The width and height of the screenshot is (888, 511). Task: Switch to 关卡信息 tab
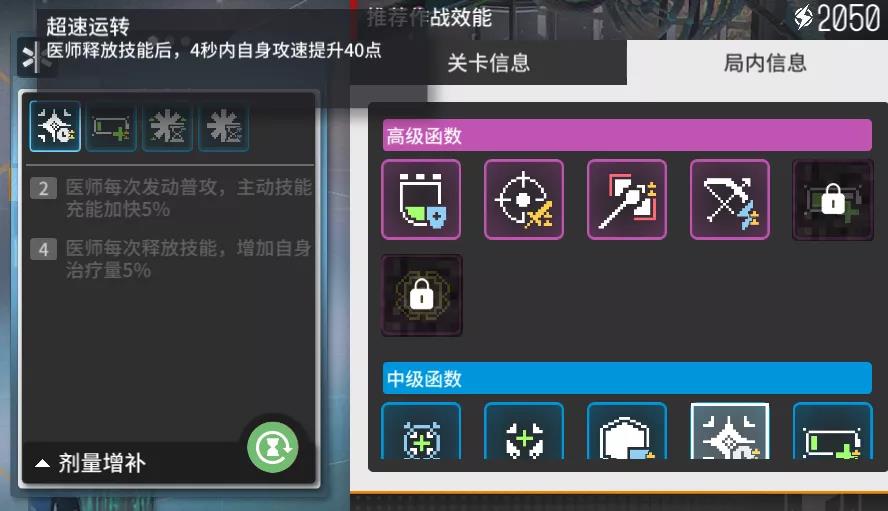coord(488,62)
